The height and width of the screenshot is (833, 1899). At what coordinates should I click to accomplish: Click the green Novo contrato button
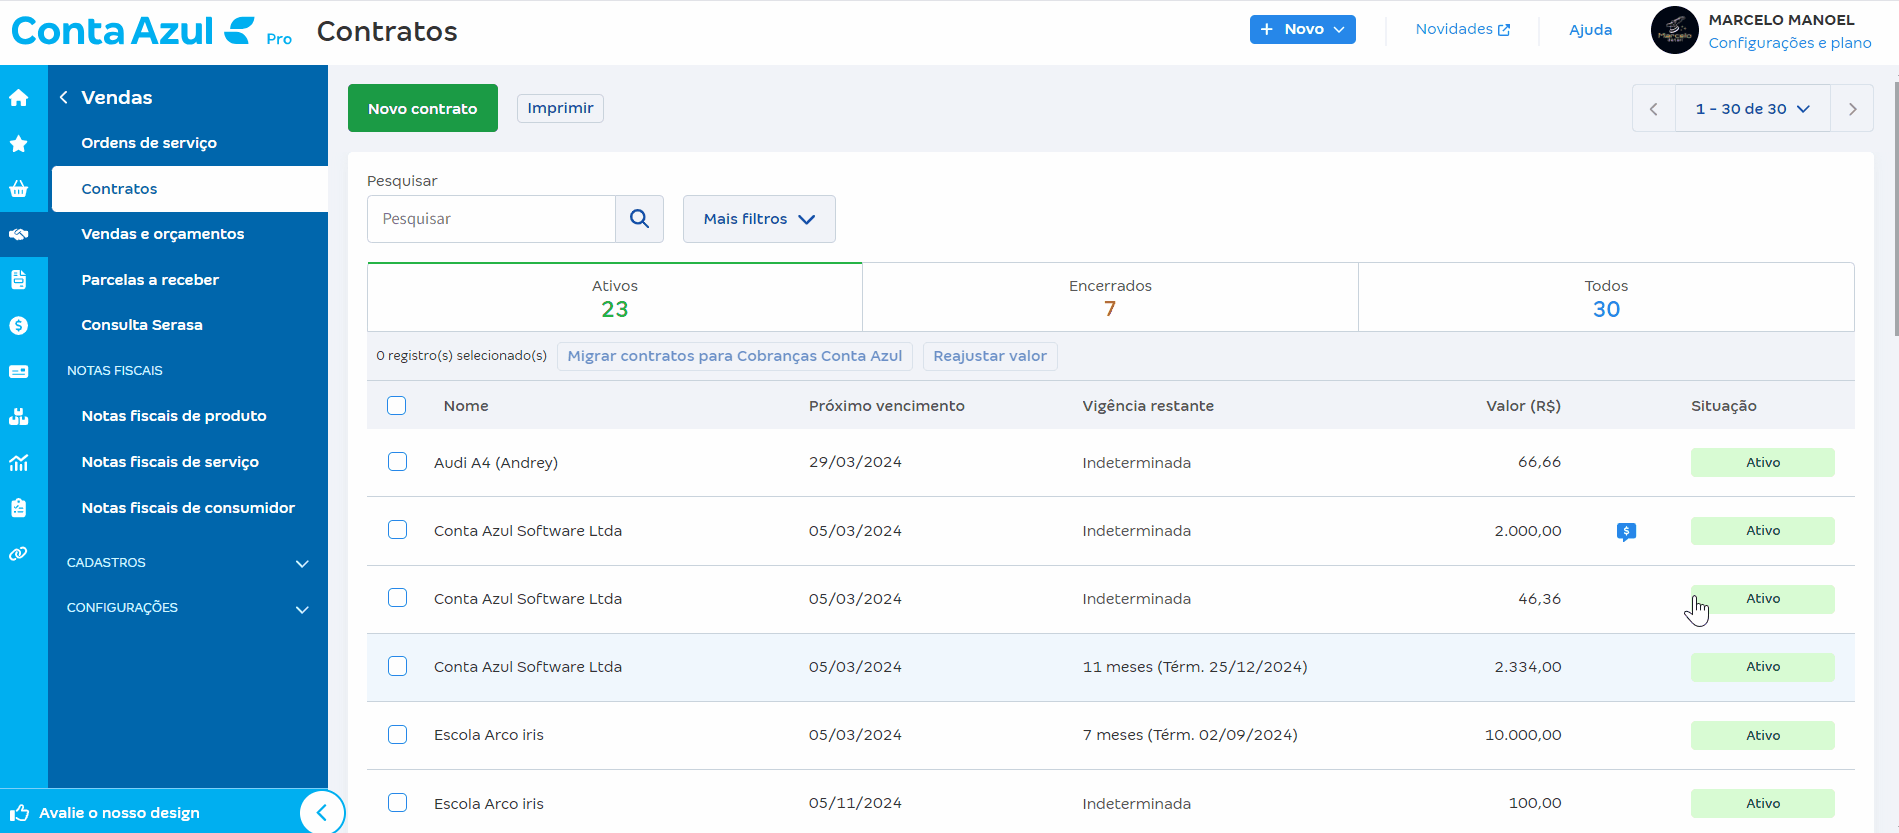click(423, 108)
